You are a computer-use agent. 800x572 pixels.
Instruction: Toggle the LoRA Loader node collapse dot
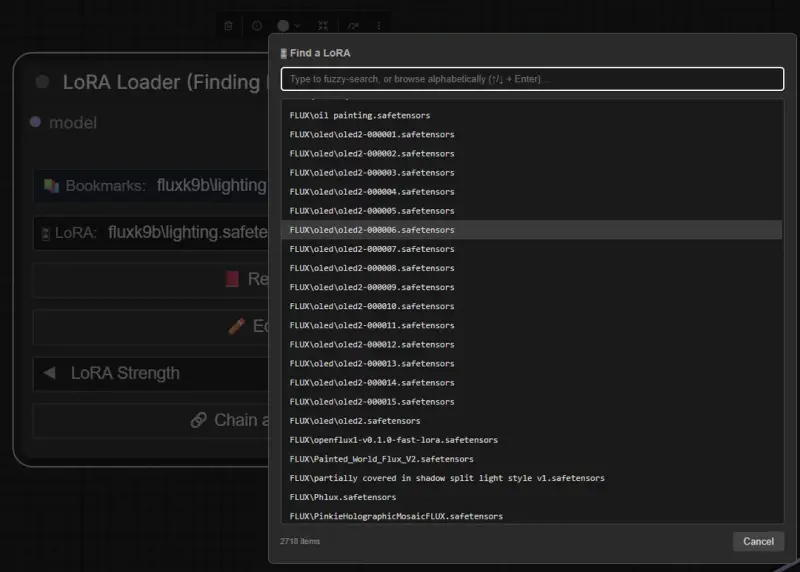42,82
